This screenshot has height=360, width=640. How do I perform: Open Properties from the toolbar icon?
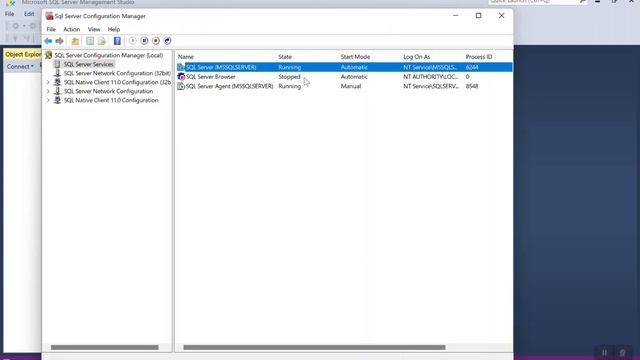(90, 41)
